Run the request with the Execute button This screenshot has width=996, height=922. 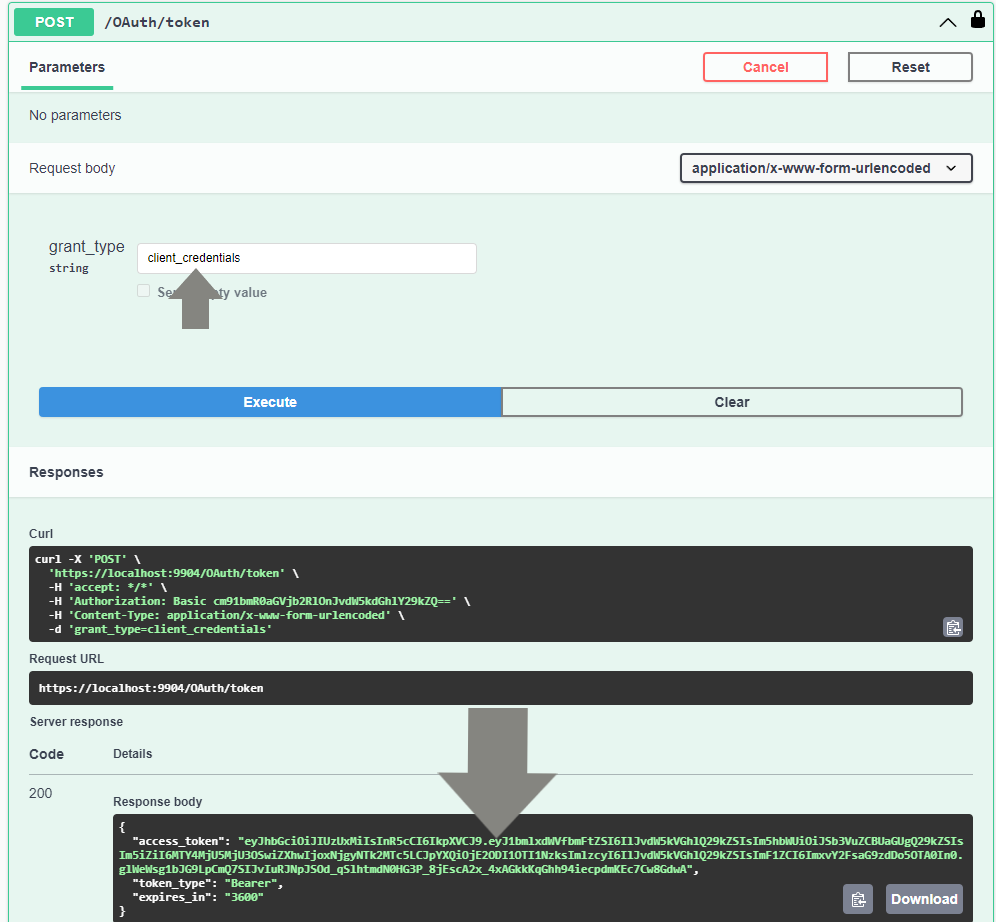click(x=270, y=402)
